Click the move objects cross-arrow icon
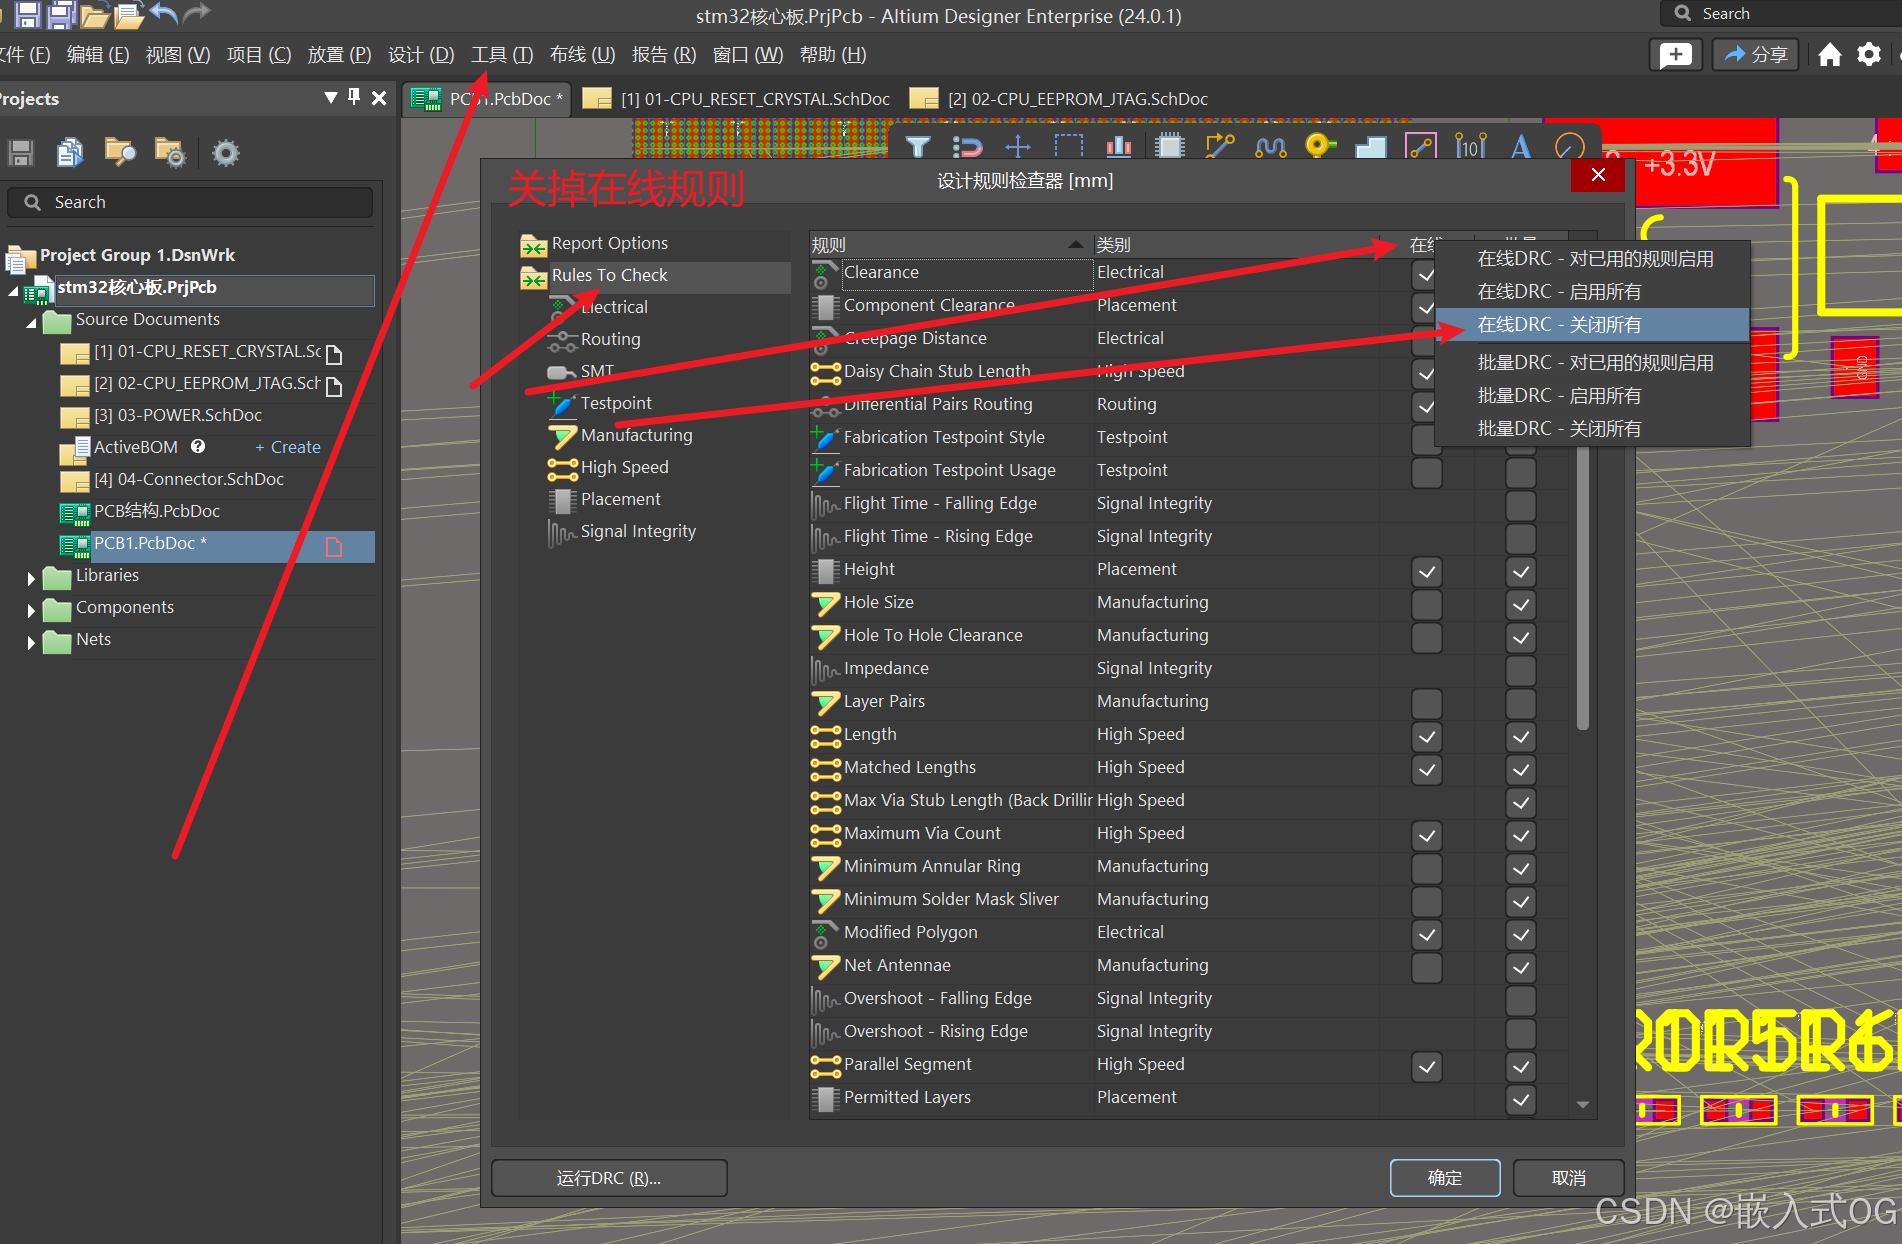Image resolution: width=1902 pixels, height=1244 pixels. coord(1018,147)
